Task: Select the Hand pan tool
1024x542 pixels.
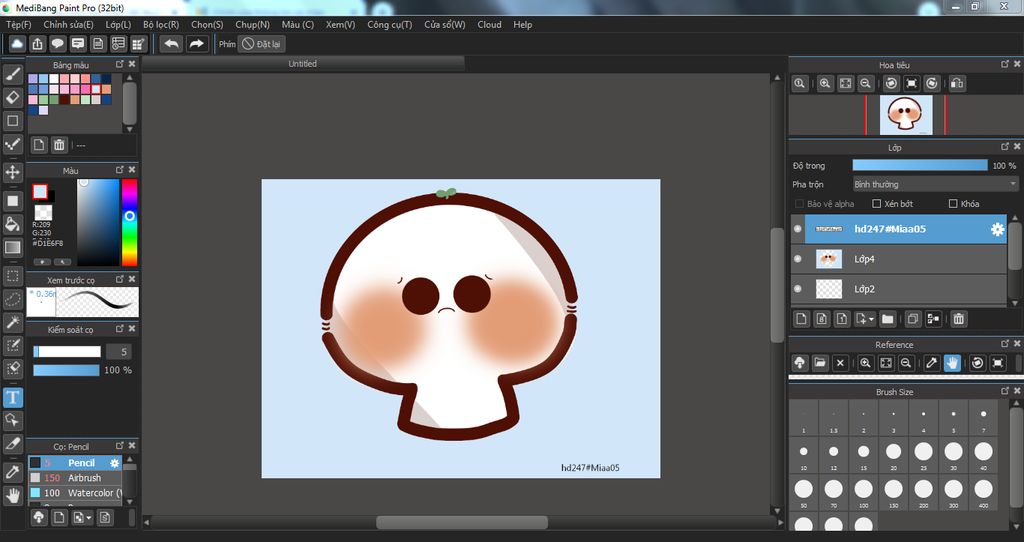Action: 12,496
